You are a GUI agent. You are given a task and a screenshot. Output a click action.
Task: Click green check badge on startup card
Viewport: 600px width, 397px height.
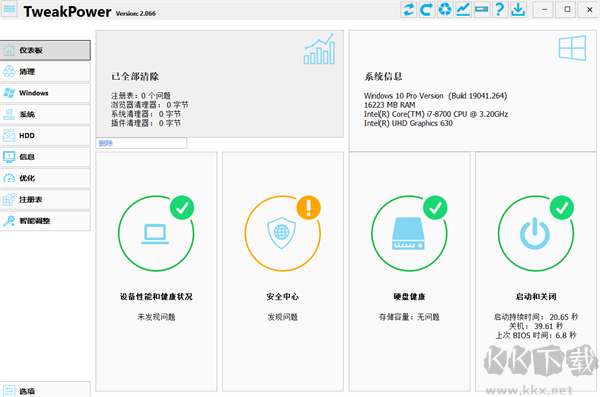[562, 208]
